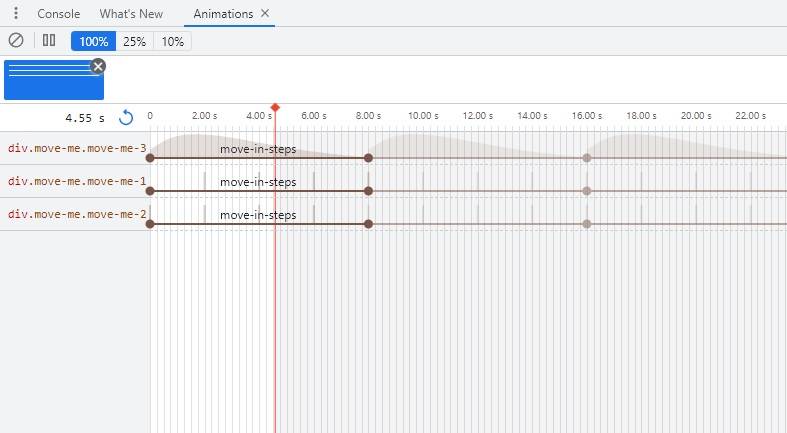Click move-me-2 second-iteration dot at 16s
Screen dimensions: 787x433
587,224
